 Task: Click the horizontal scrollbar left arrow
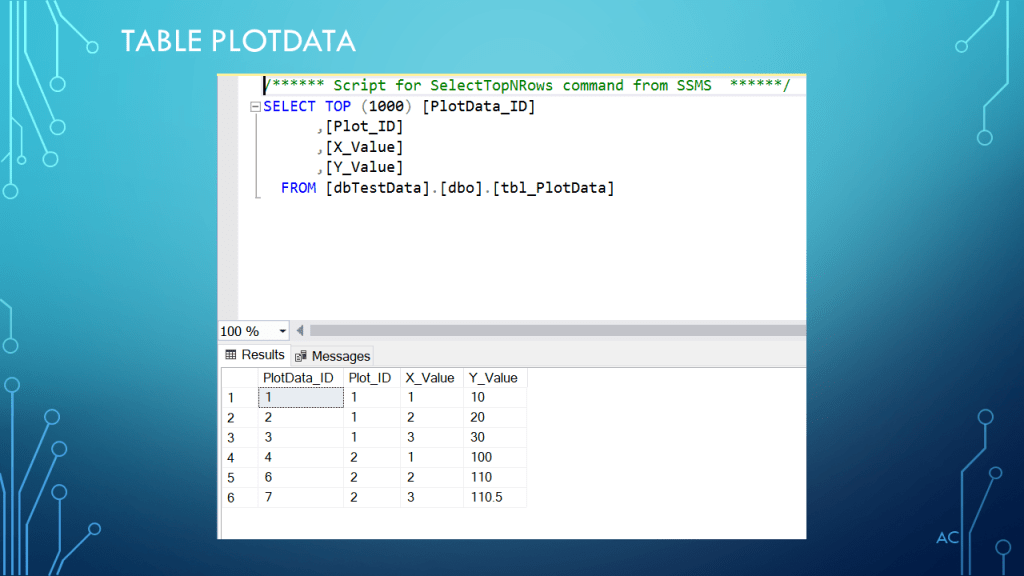point(300,331)
